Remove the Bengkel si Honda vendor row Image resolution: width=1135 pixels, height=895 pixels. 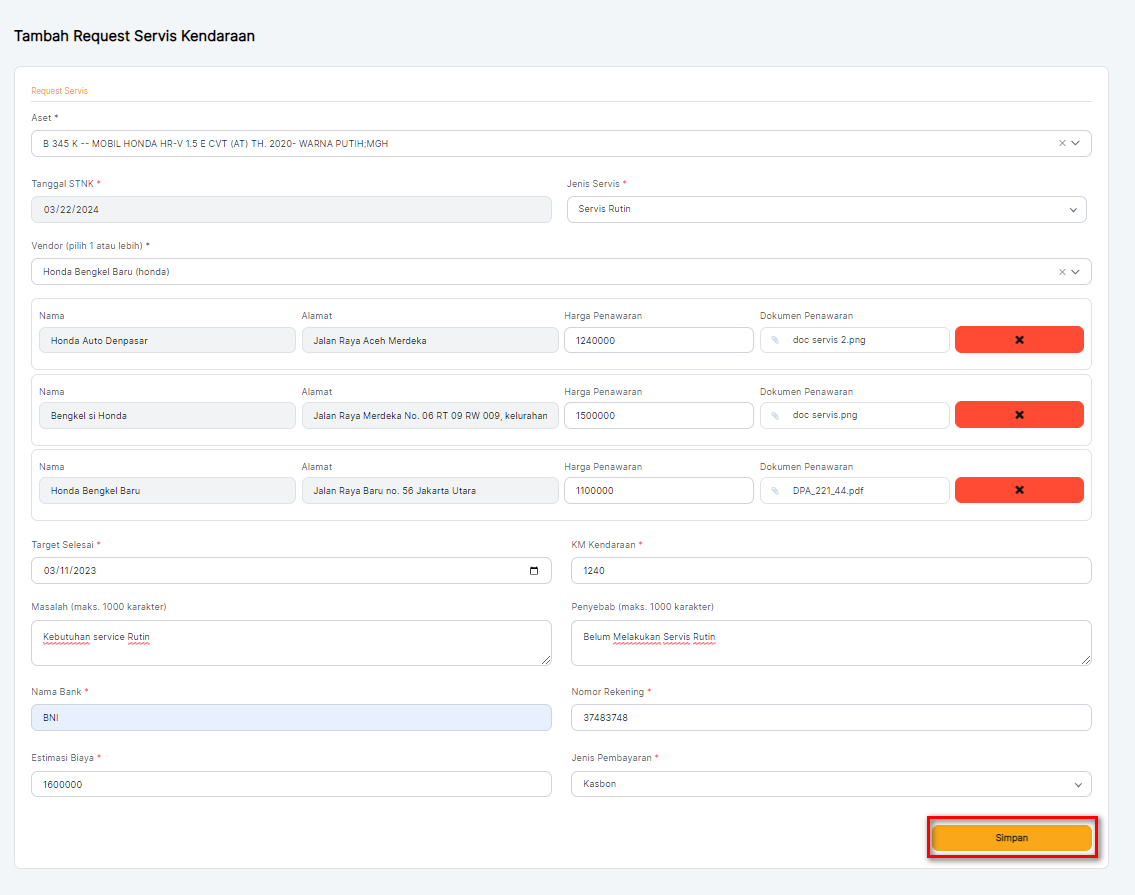point(1018,415)
